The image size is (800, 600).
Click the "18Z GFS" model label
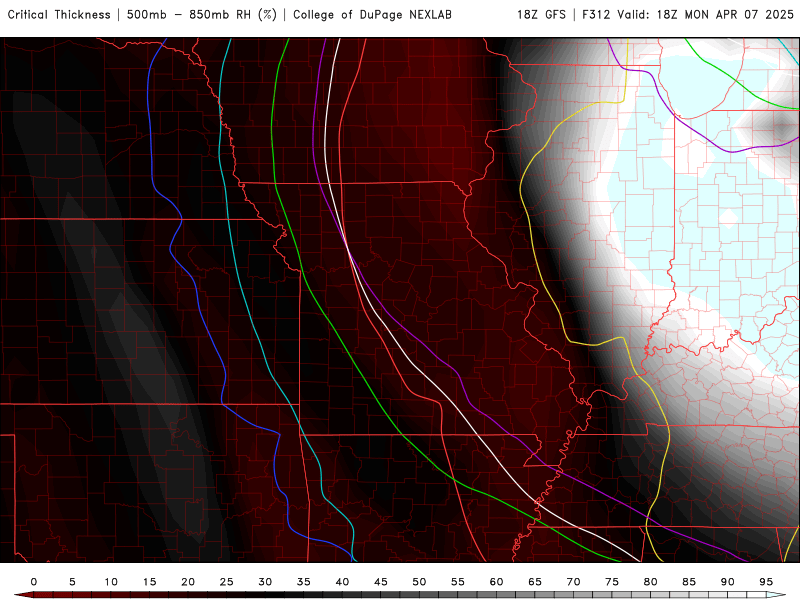(x=541, y=15)
